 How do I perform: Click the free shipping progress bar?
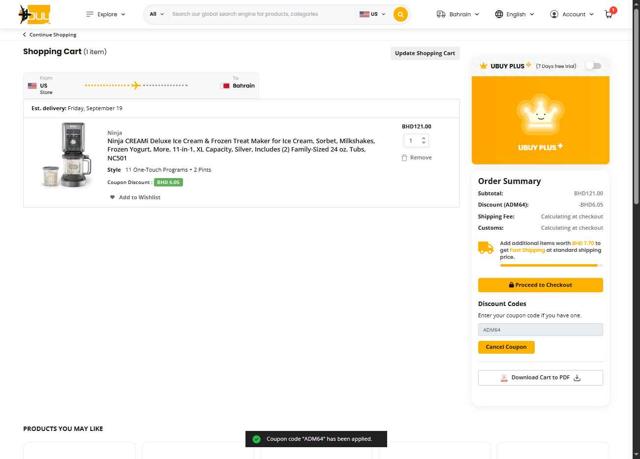coord(551,265)
